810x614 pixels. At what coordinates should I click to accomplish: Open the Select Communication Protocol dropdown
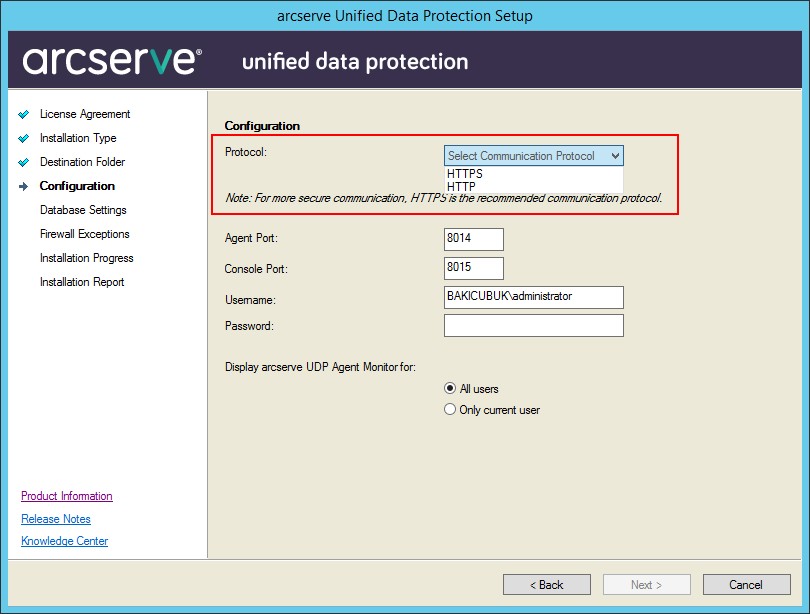coord(534,155)
